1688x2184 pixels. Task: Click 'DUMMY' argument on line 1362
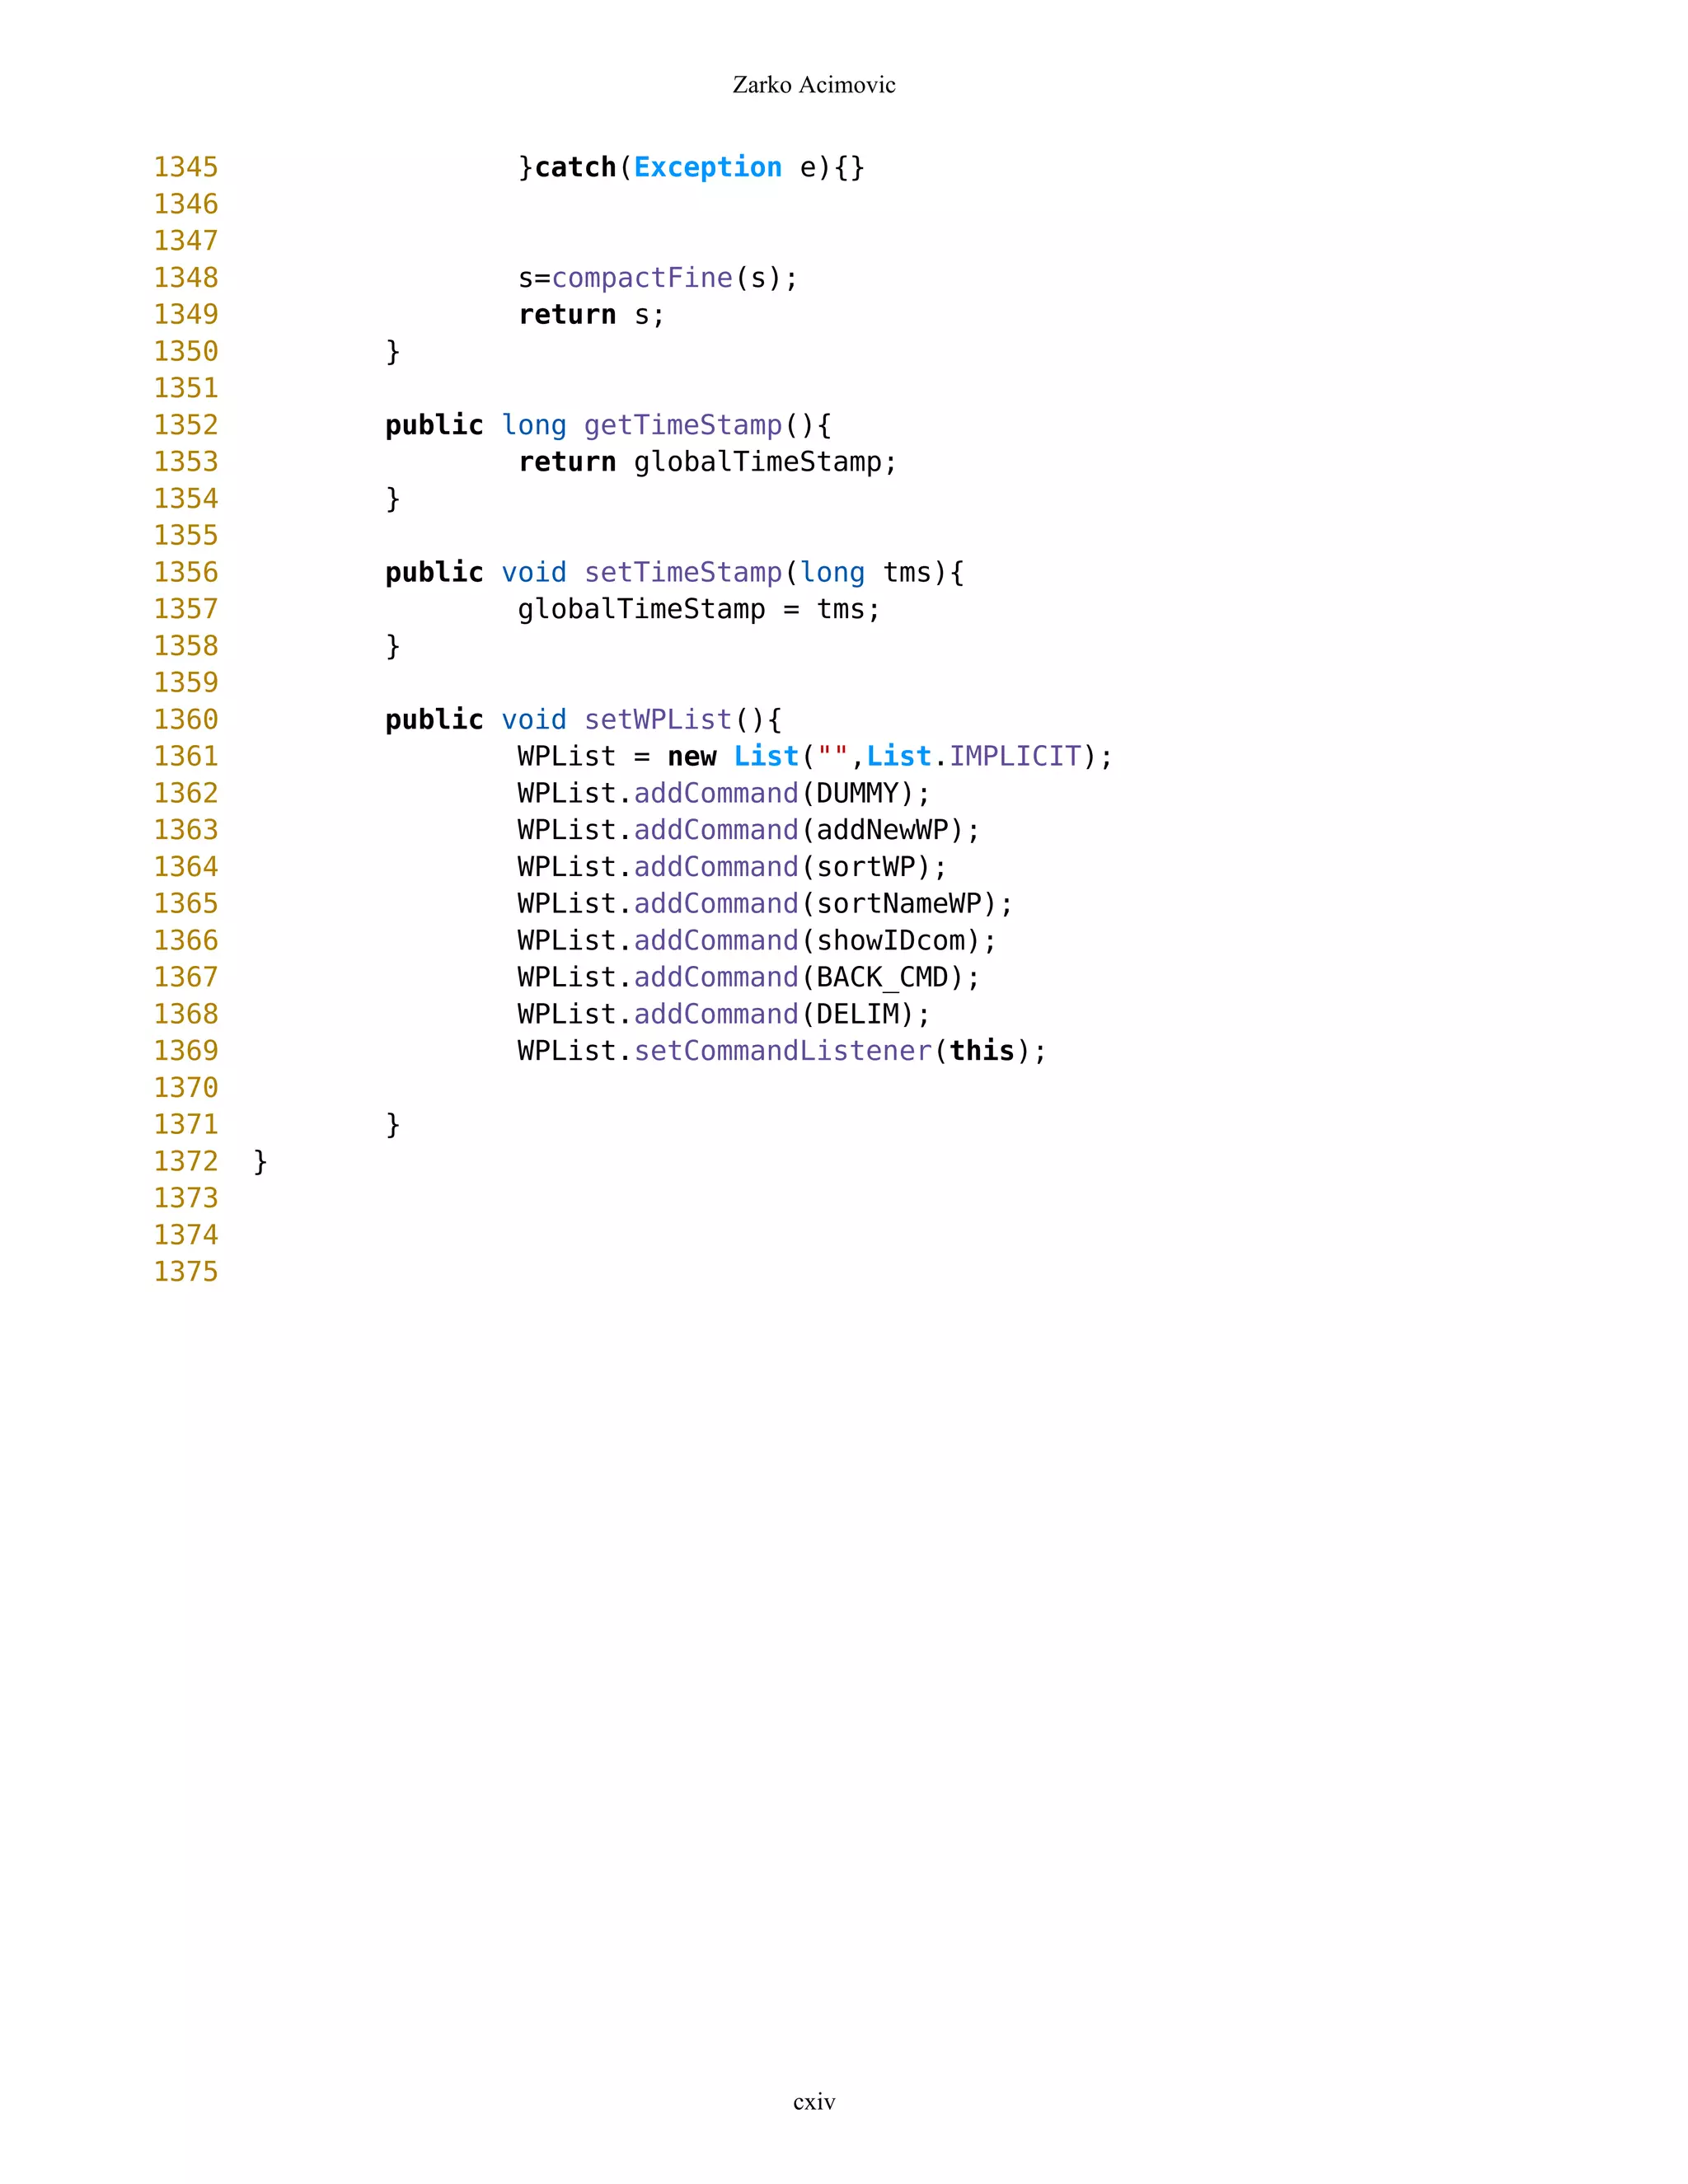click(857, 793)
